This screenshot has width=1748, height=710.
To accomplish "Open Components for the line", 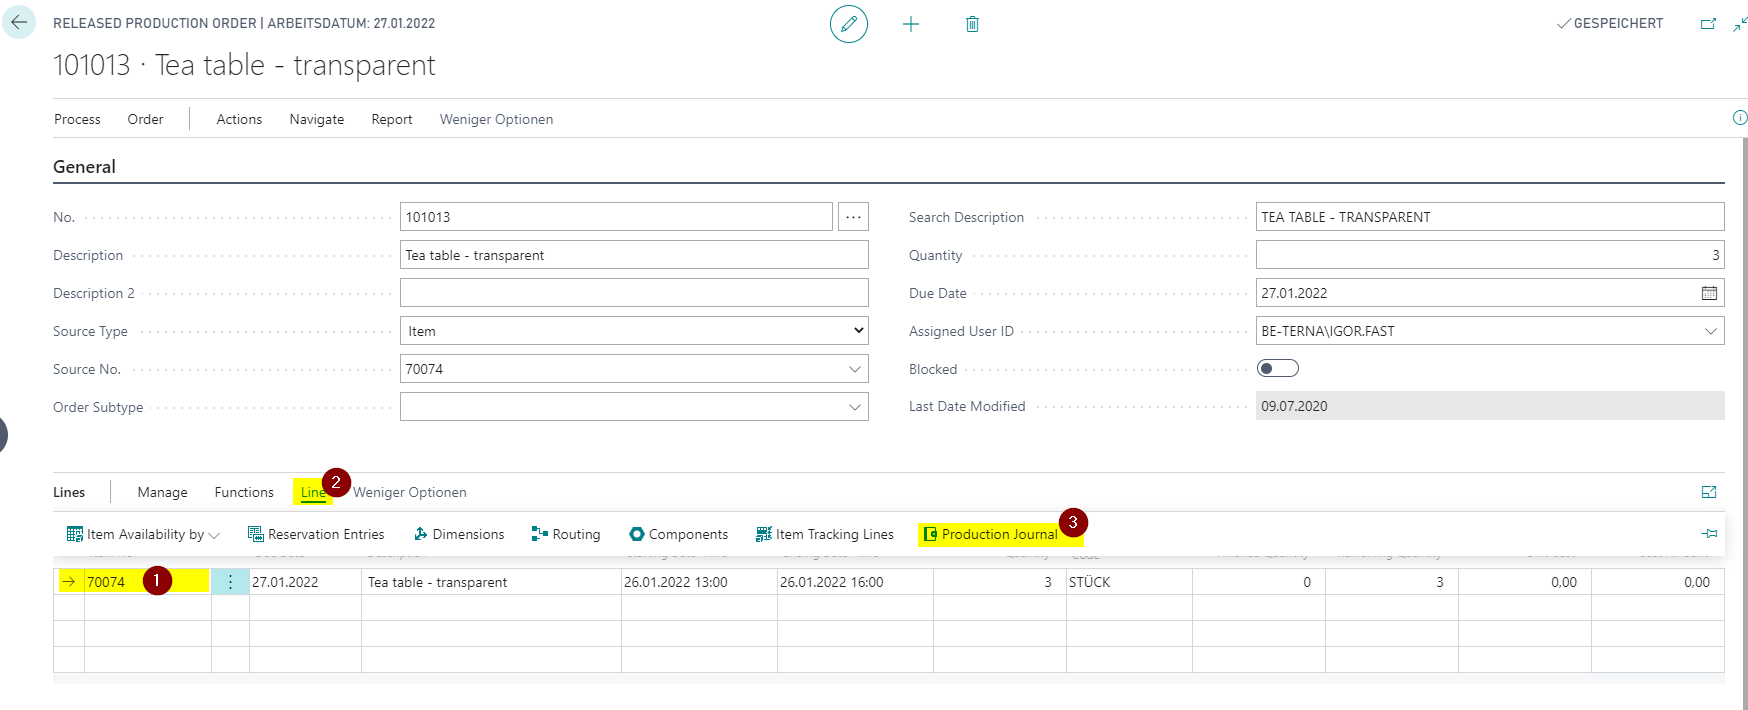I will (678, 534).
